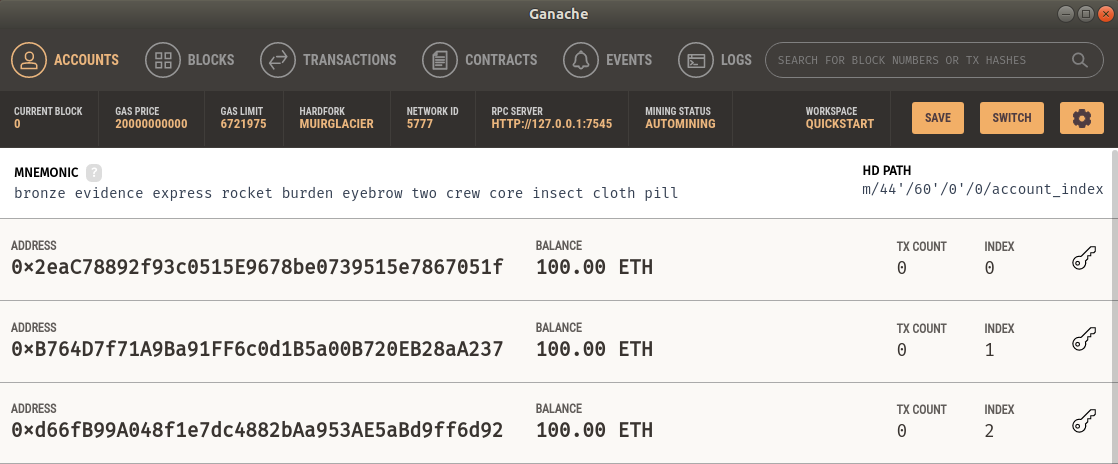Click the Switch workspace button
This screenshot has height=464, width=1118.
(1012, 118)
